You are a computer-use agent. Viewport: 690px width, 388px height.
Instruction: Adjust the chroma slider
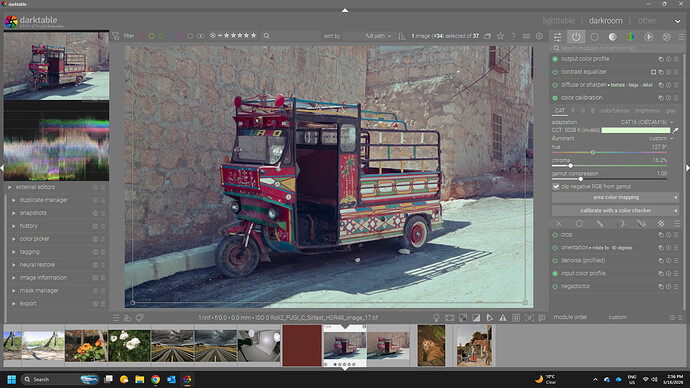609,165
